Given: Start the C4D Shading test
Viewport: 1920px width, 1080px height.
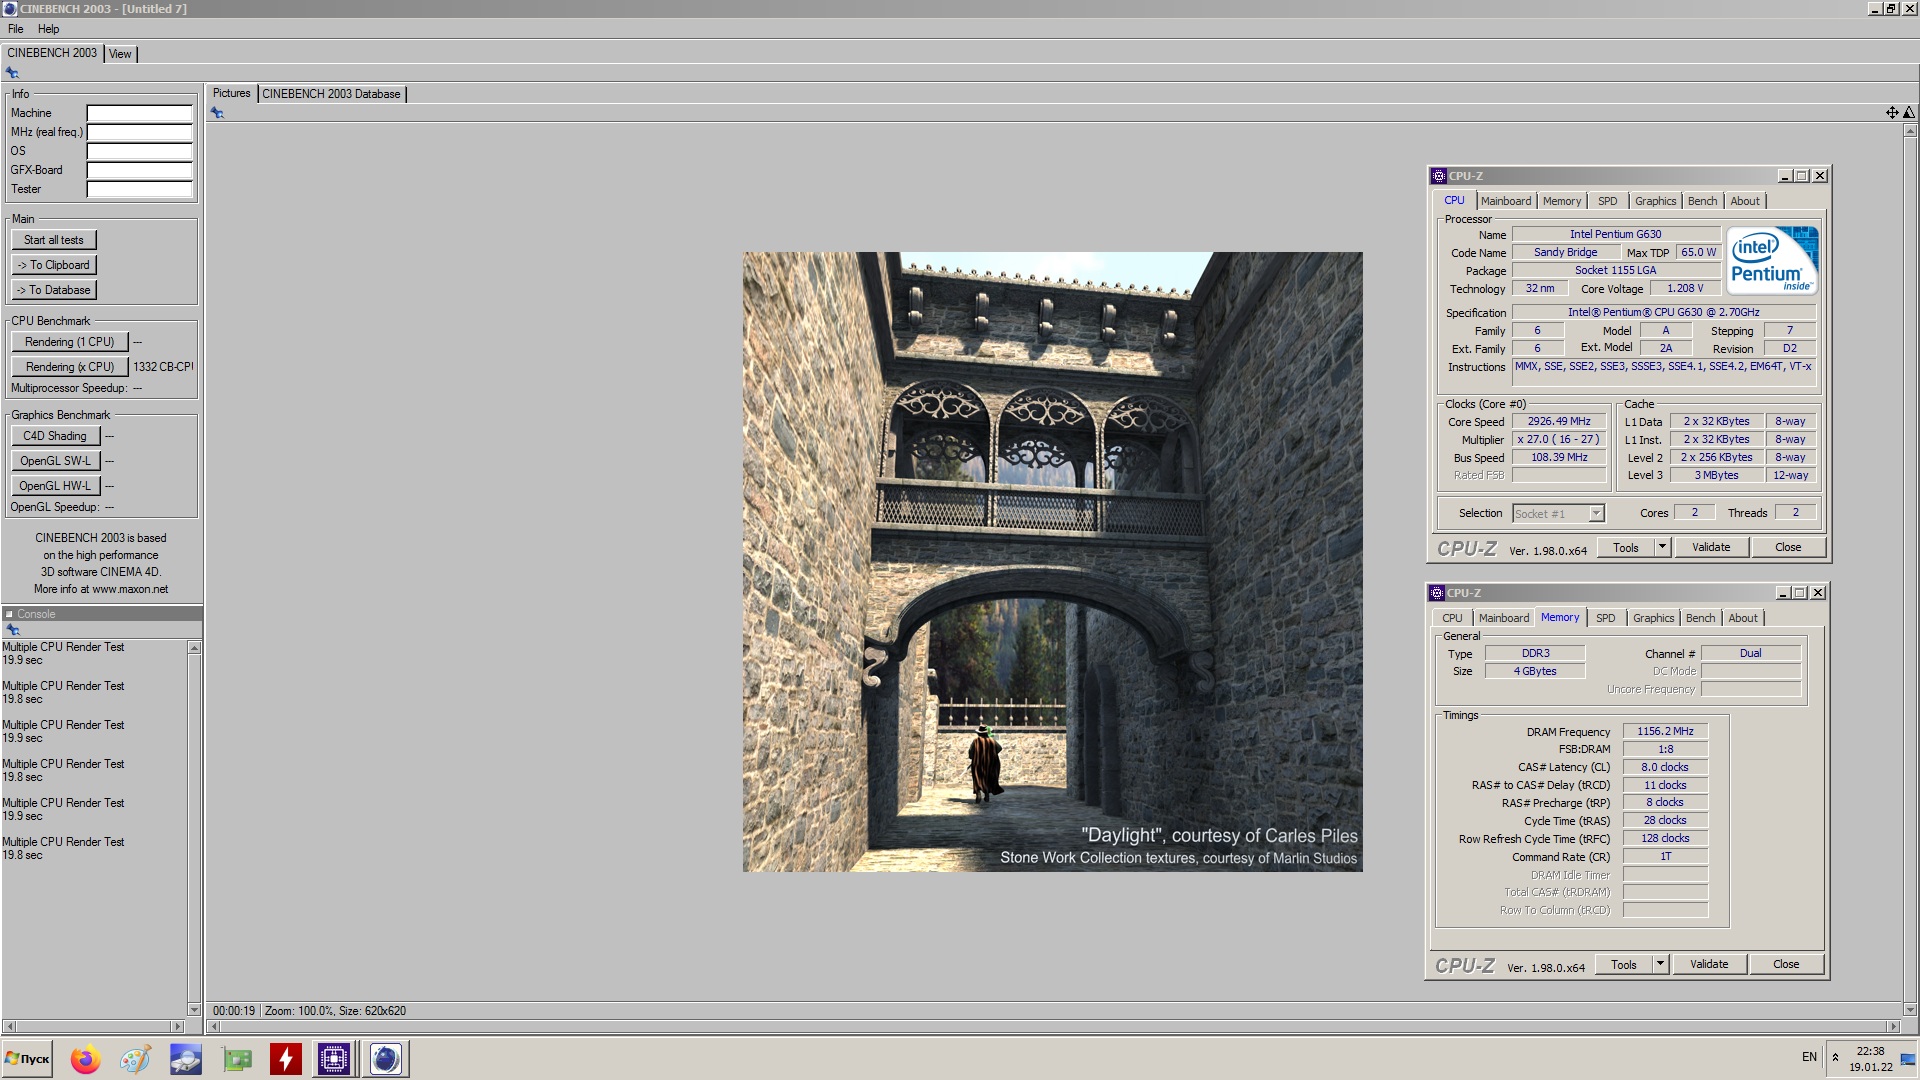Looking at the screenshot, I should 55,436.
